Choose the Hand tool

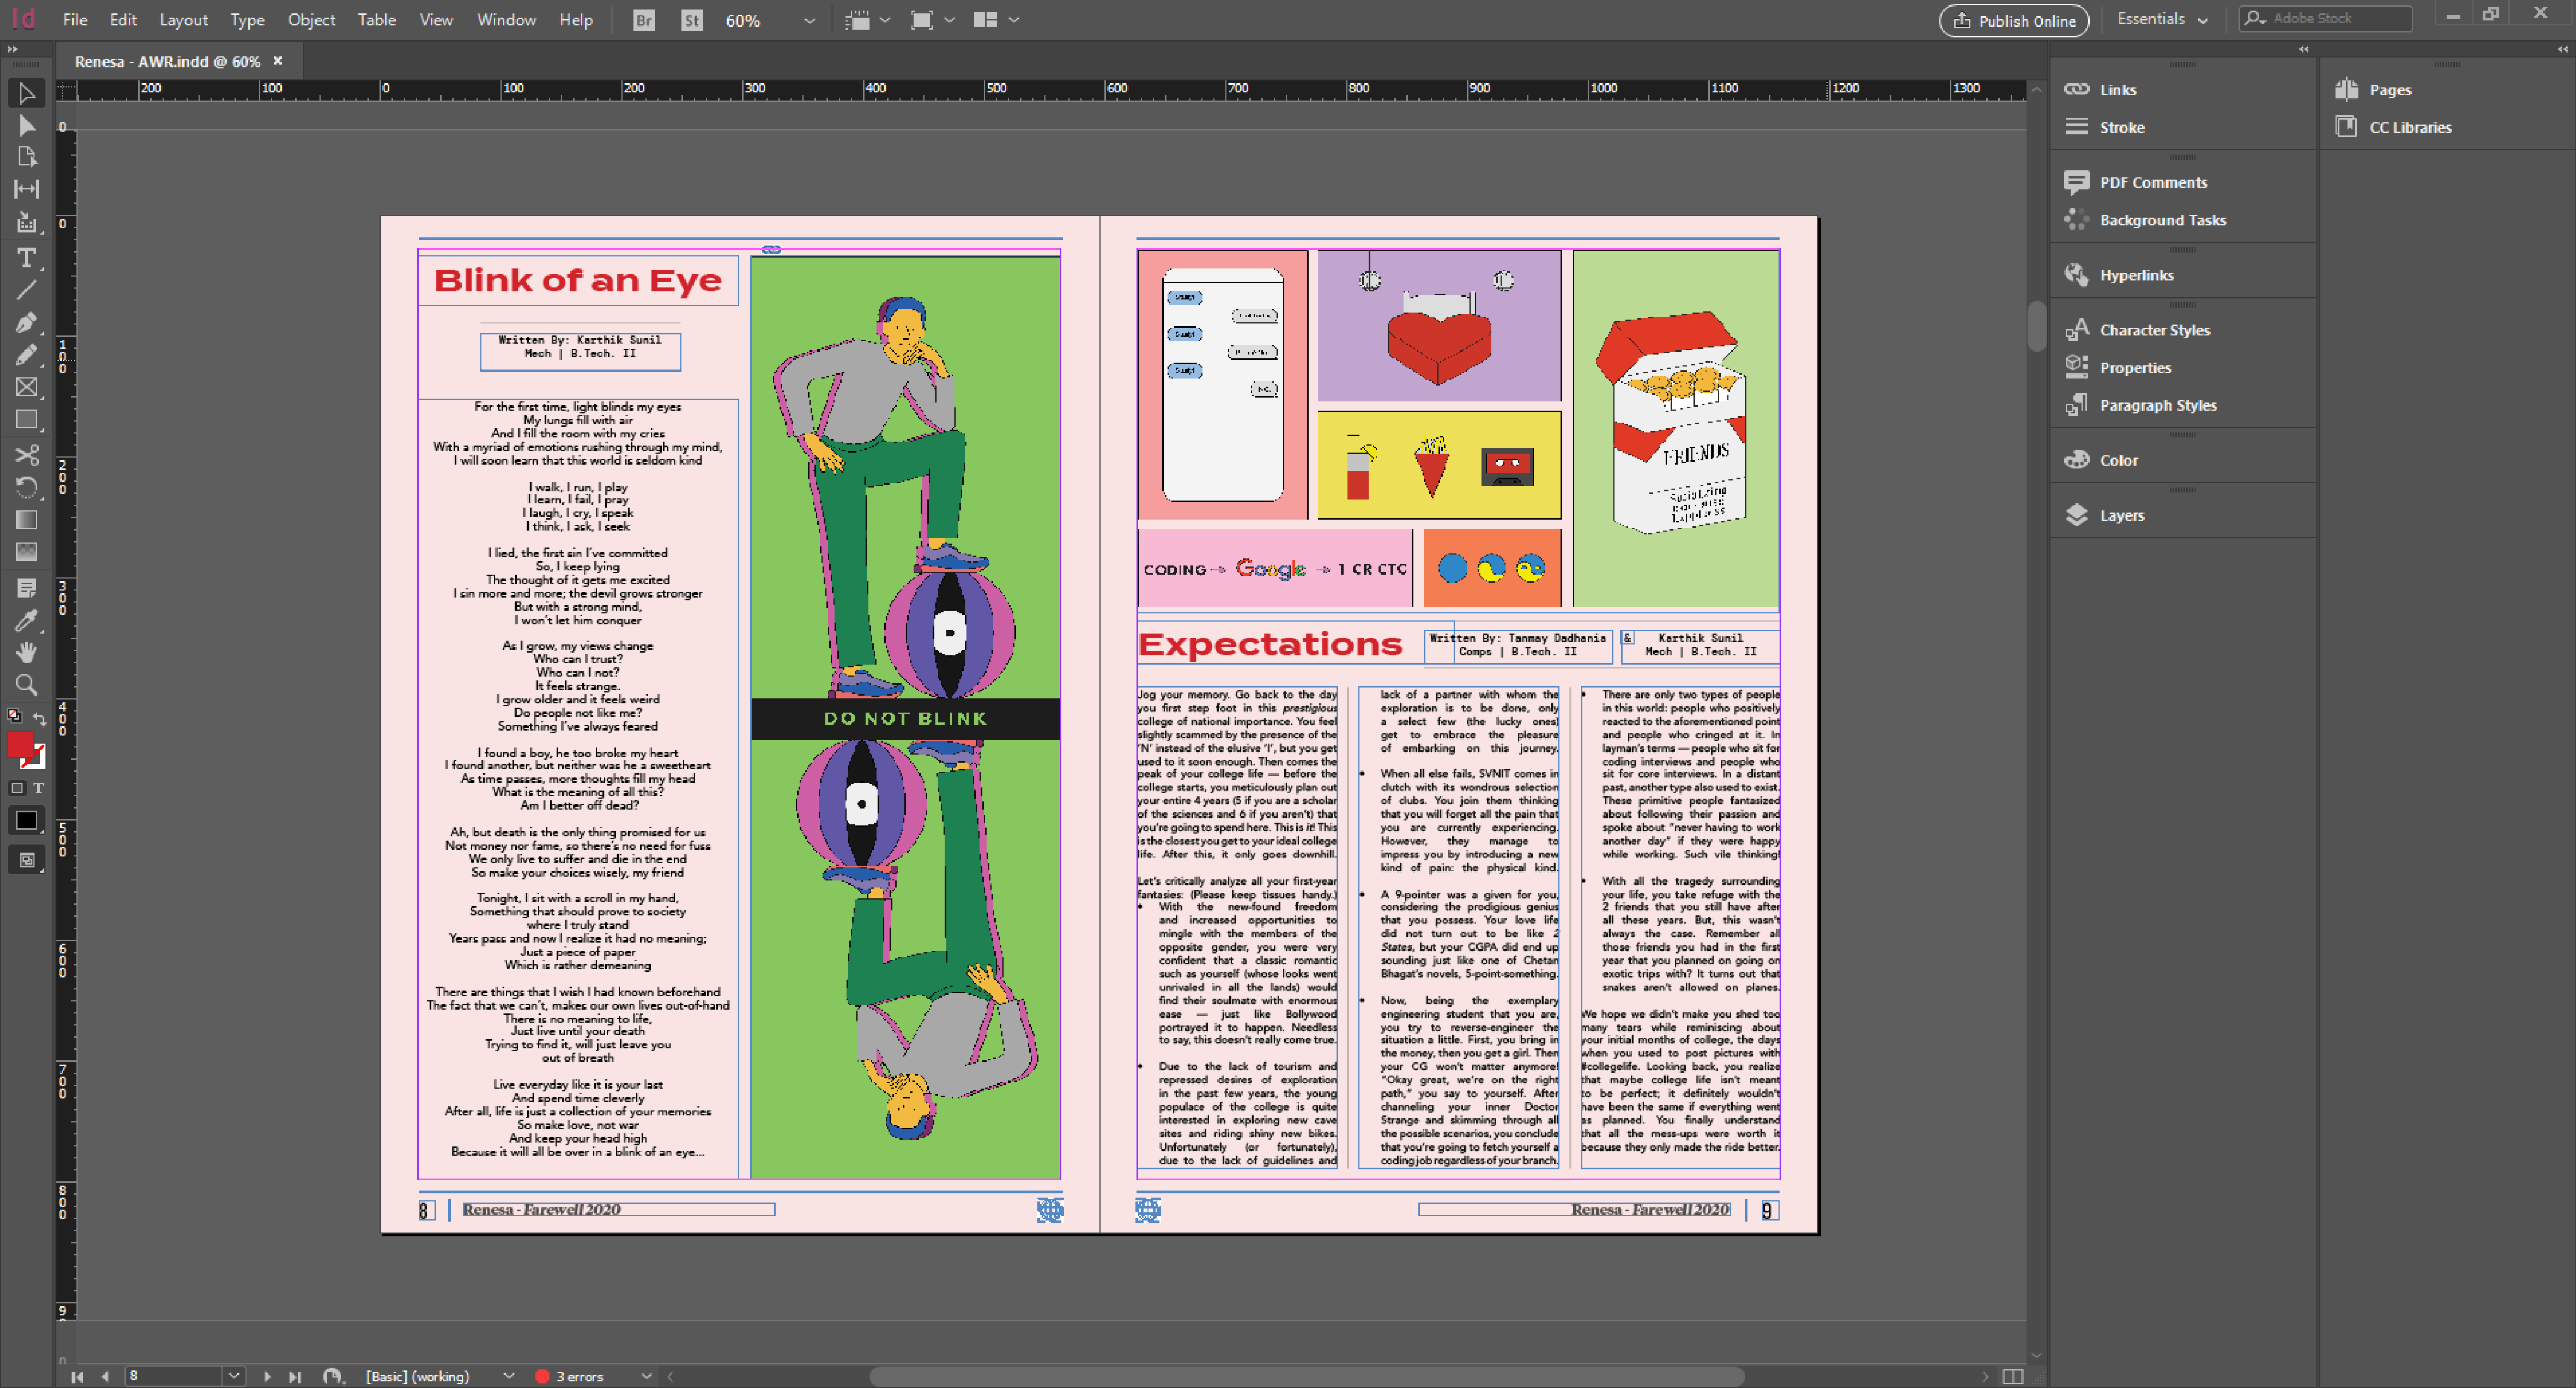coord(27,652)
